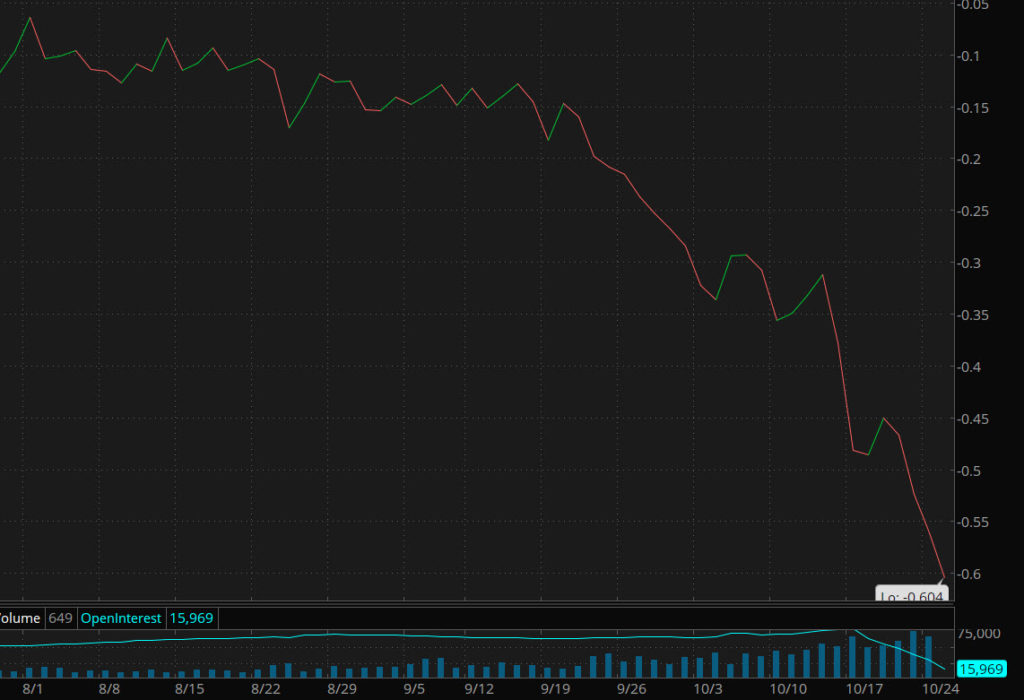
Task: Select the 9/19 date on time axis
Action: pyautogui.click(x=555, y=689)
